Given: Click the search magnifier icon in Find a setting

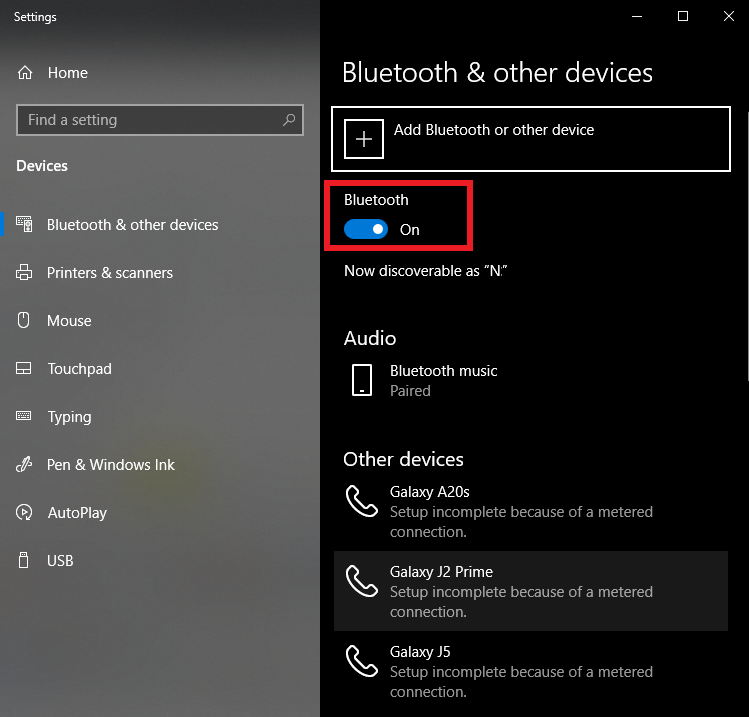Looking at the screenshot, I should [x=289, y=119].
